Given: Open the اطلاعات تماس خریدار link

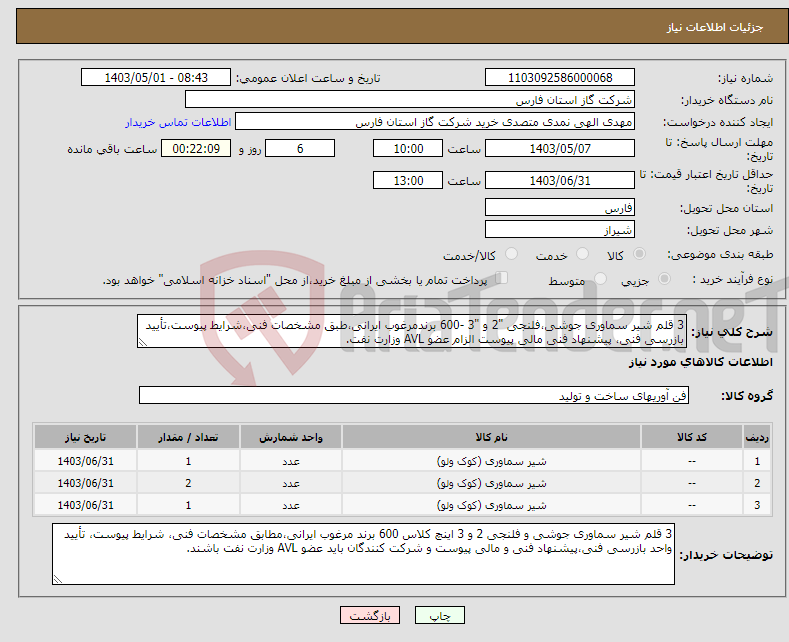Looking at the screenshot, I should click(178, 122).
